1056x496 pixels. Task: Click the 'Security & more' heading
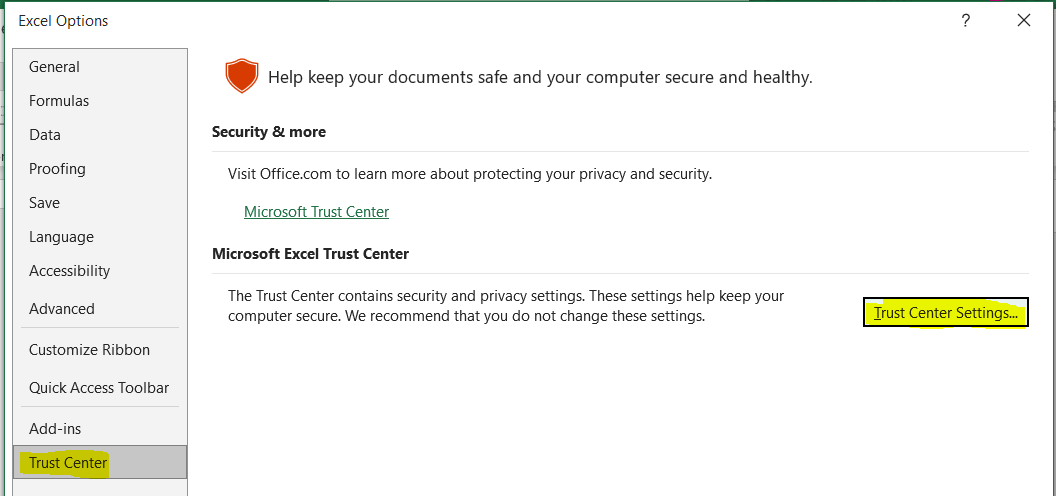[x=269, y=132]
